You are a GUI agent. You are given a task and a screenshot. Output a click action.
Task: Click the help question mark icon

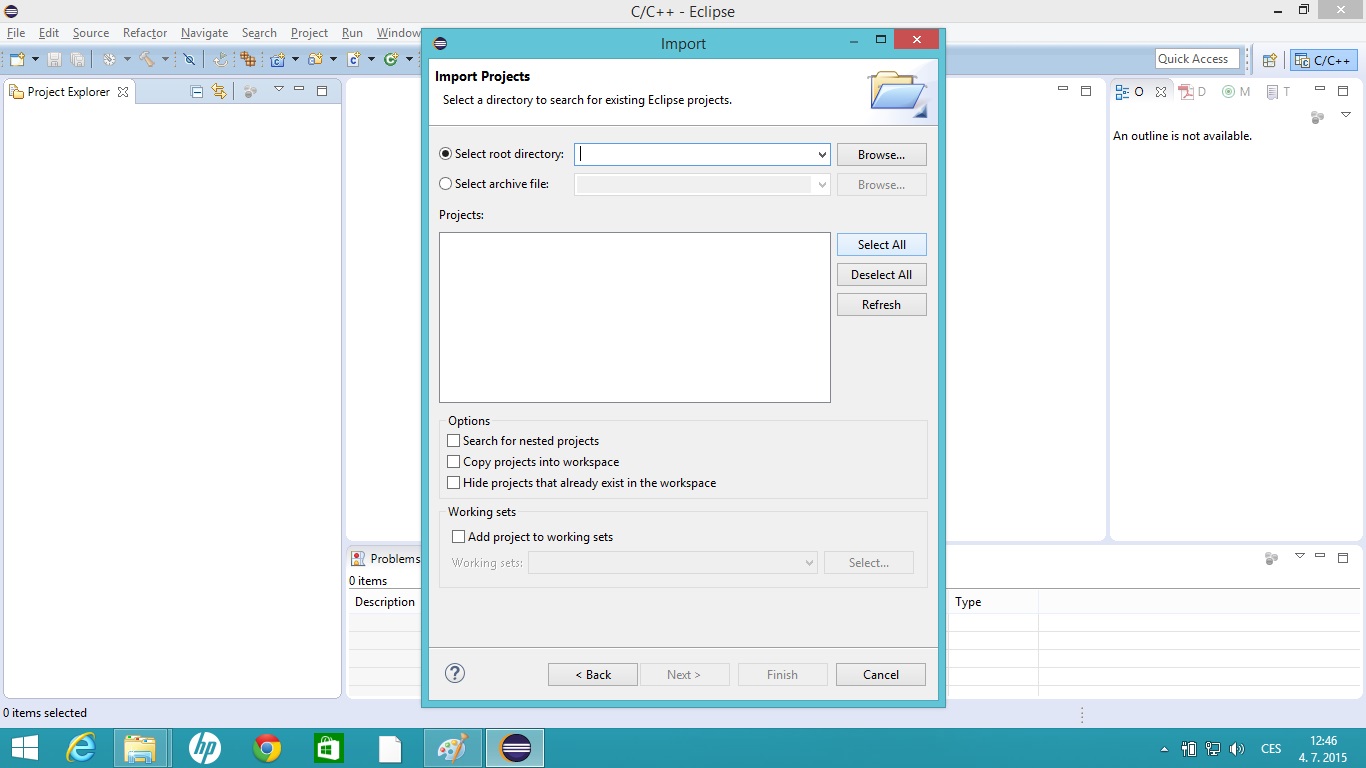pyautogui.click(x=455, y=673)
